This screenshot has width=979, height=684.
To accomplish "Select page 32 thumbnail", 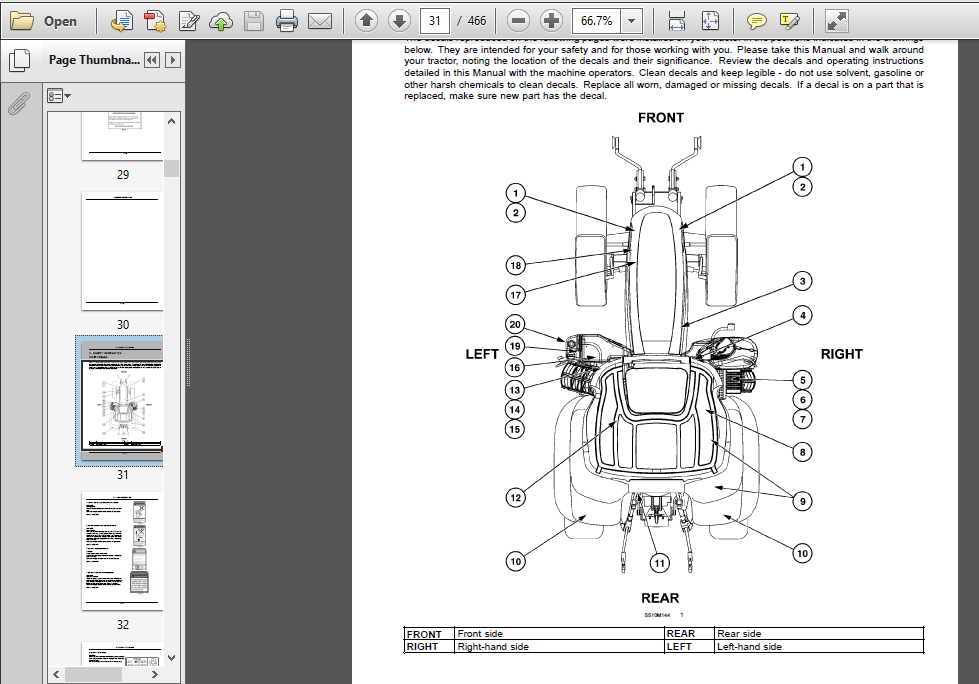I will tap(122, 550).
